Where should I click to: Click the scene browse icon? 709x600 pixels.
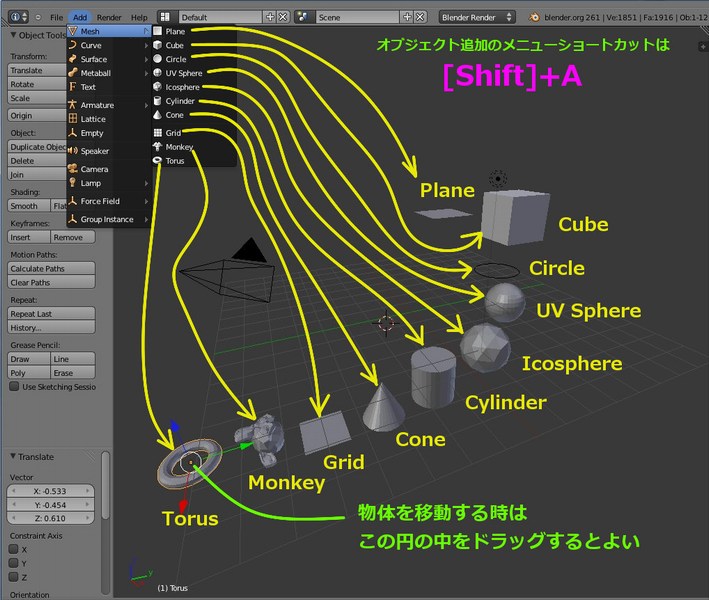[x=303, y=17]
